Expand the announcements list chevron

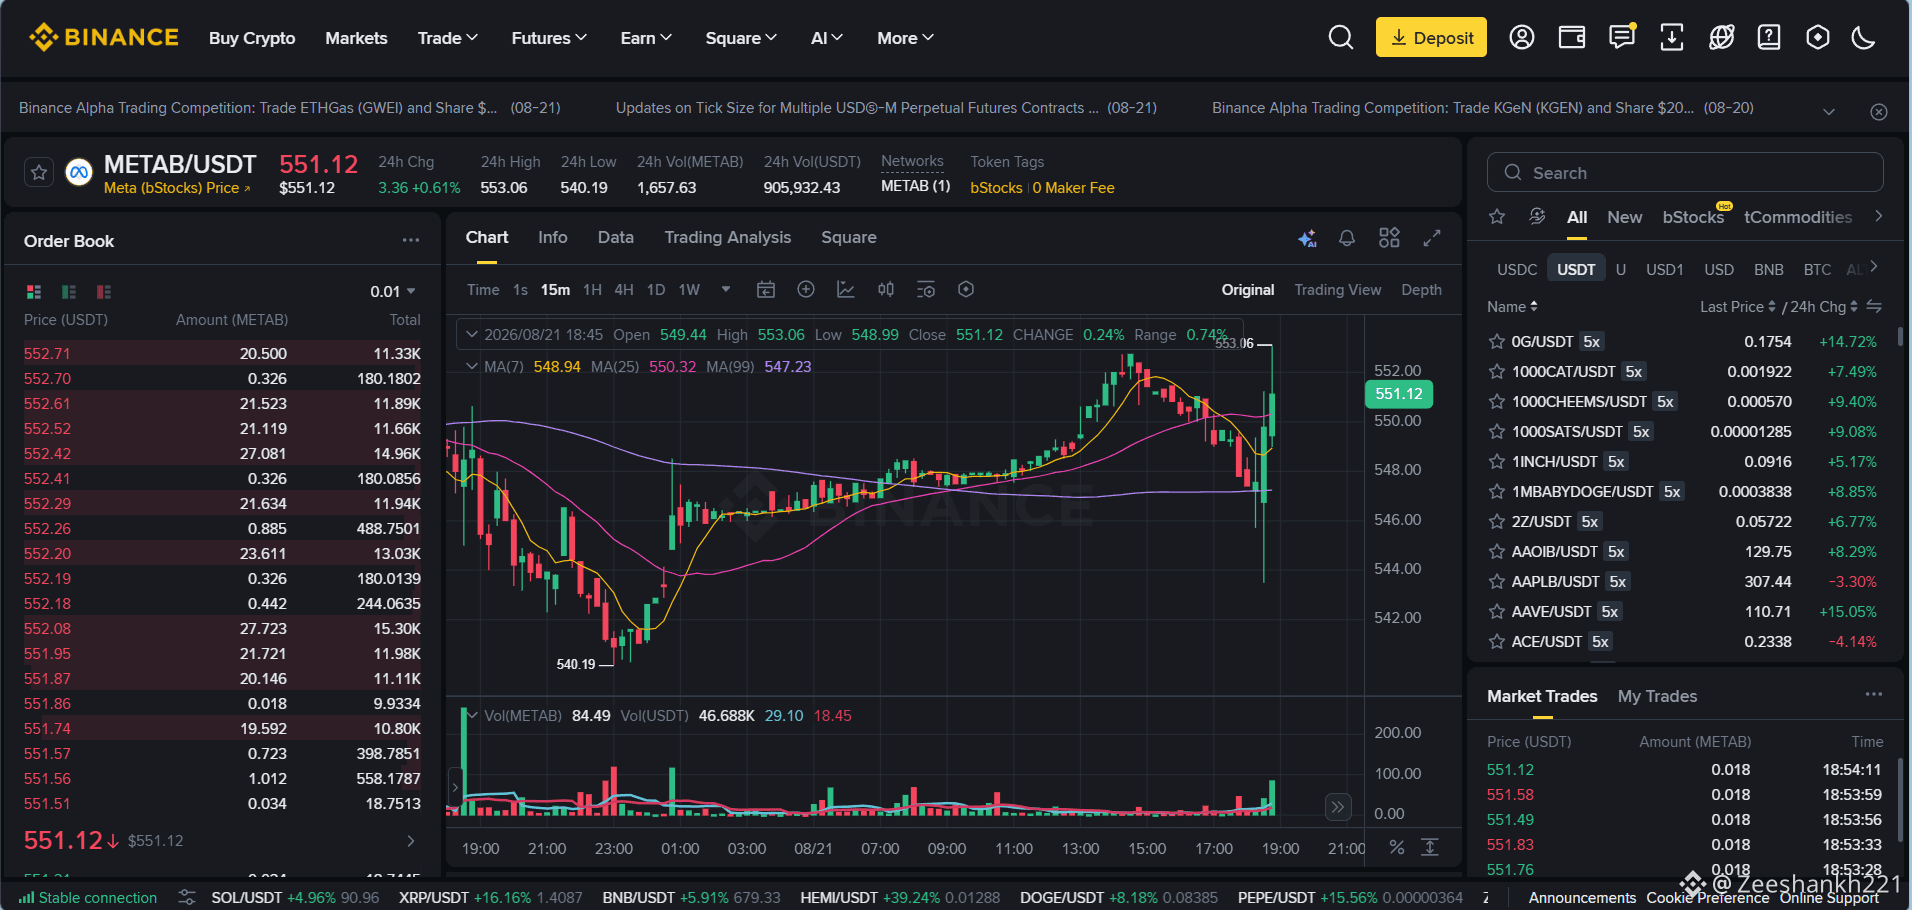point(1829,112)
